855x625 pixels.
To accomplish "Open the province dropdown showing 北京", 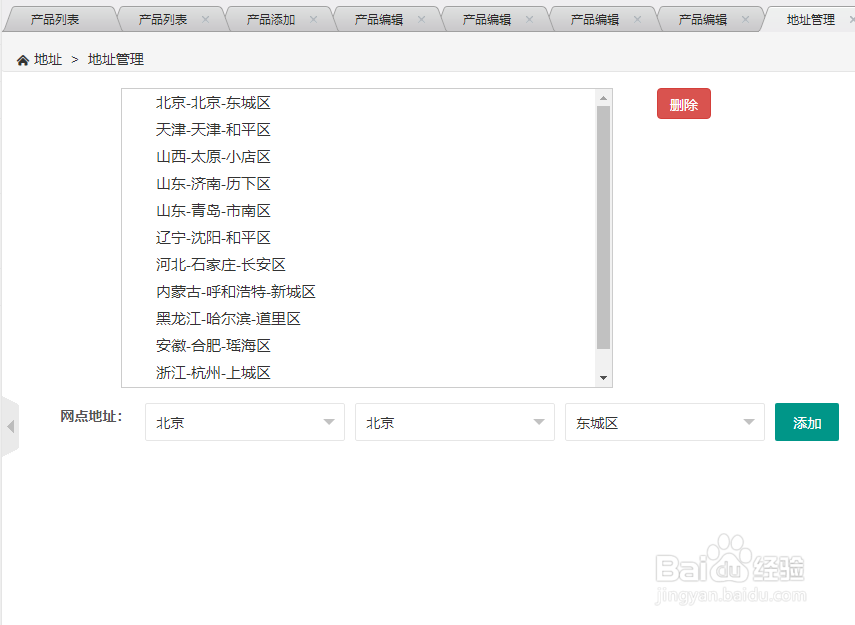I will pos(244,422).
